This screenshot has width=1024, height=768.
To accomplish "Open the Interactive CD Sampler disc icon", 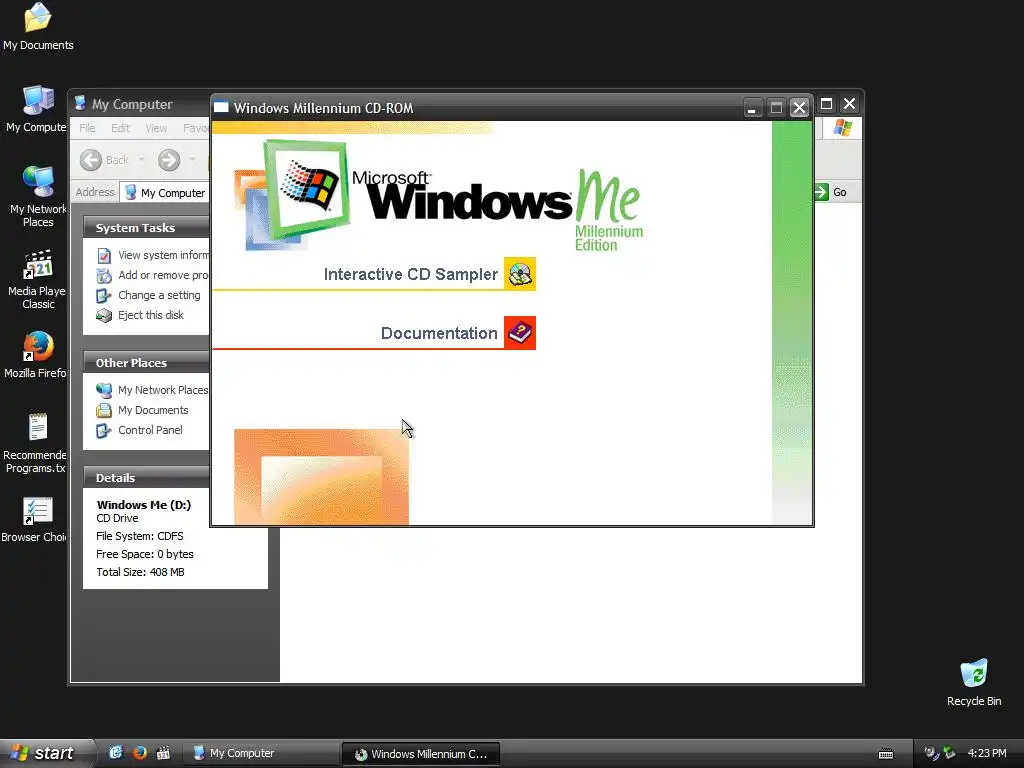I will (x=520, y=274).
